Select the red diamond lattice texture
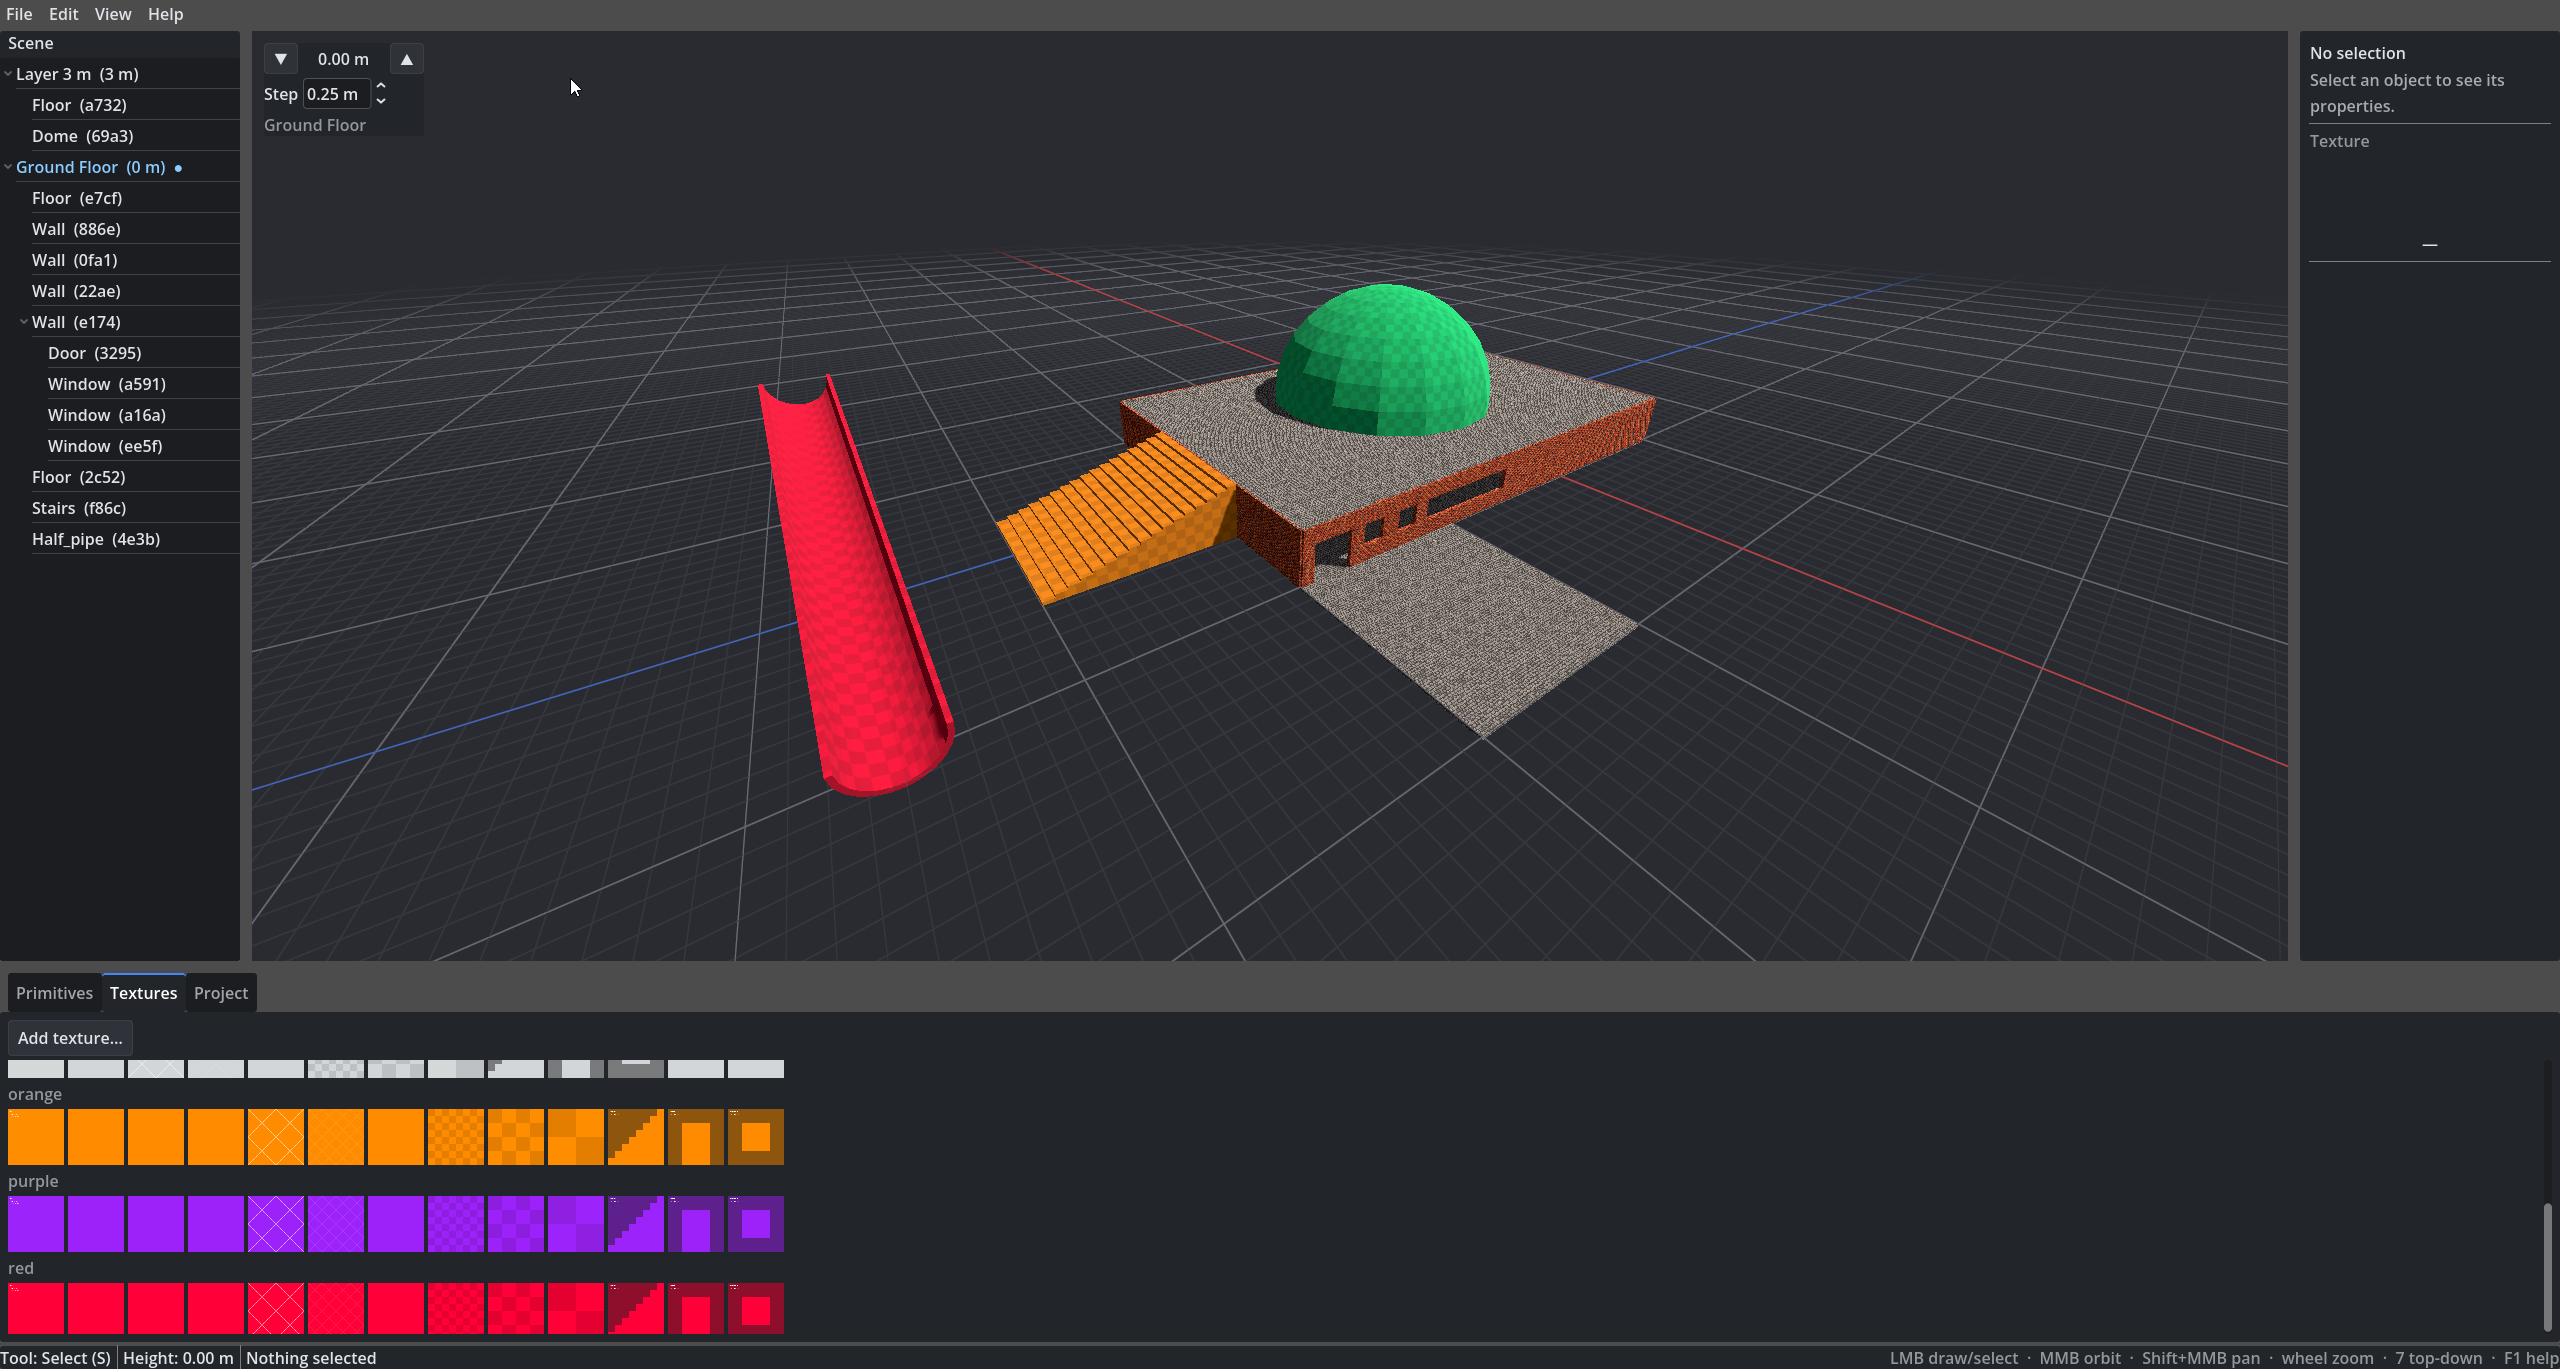This screenshot has height=1369, width=2560. 276,1308
